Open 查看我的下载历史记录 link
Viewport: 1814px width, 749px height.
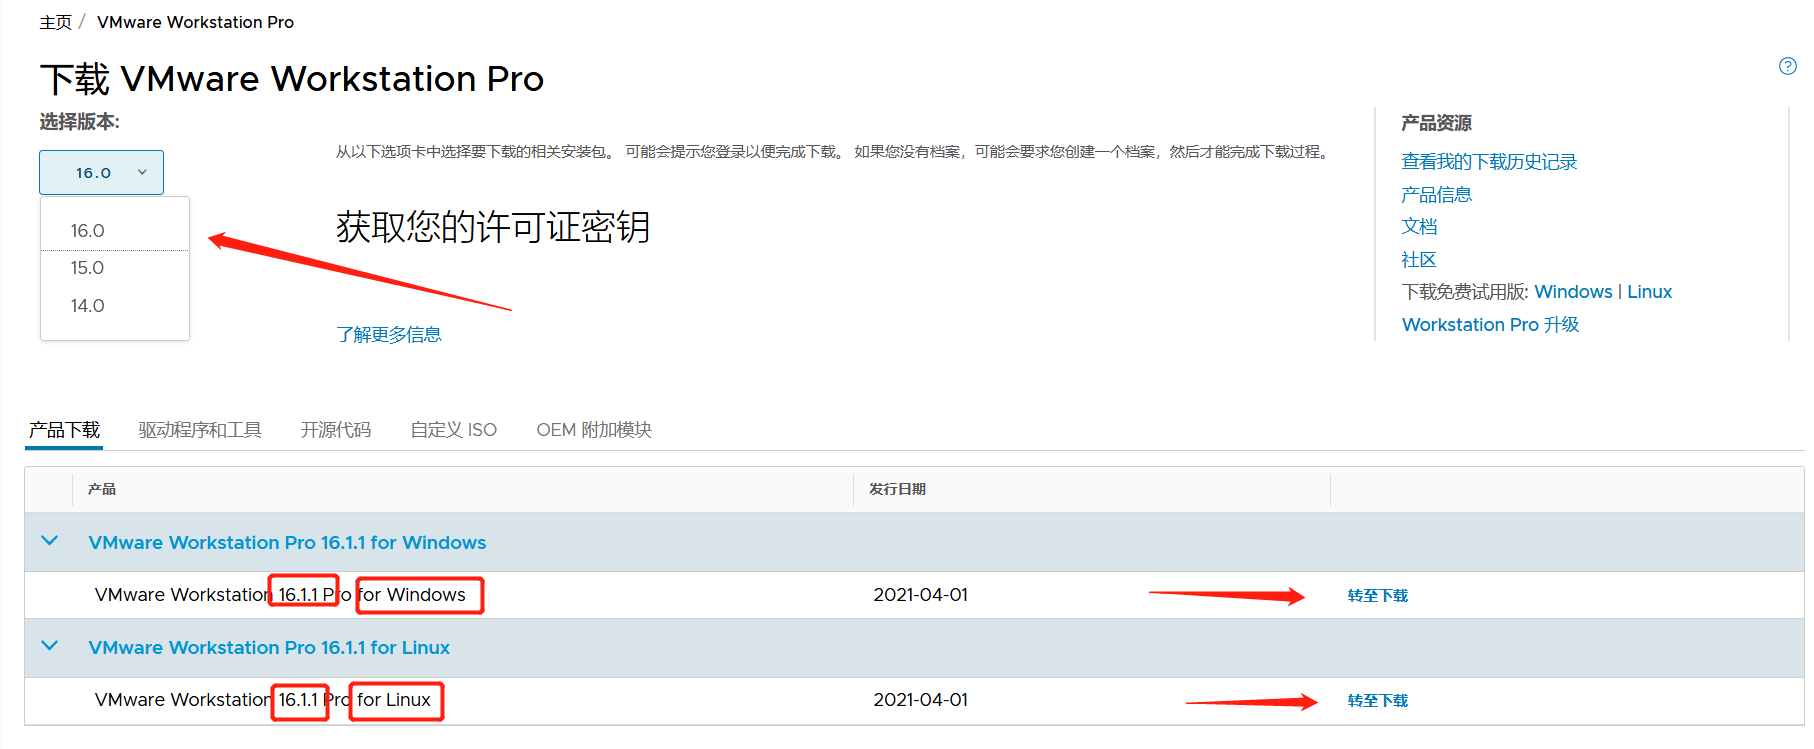coord(1489,162)
